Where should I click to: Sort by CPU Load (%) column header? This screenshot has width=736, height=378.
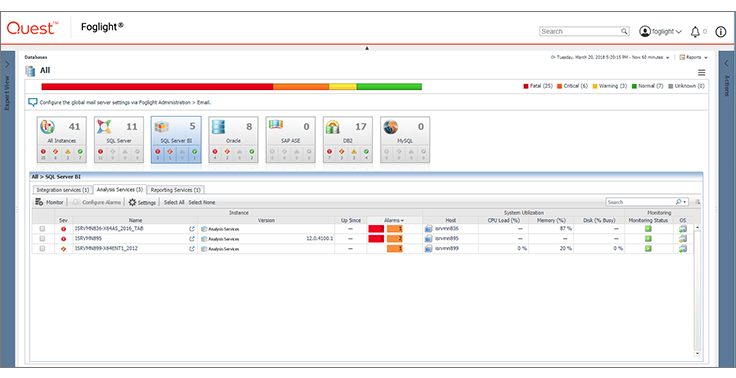(x=504, y=220)
